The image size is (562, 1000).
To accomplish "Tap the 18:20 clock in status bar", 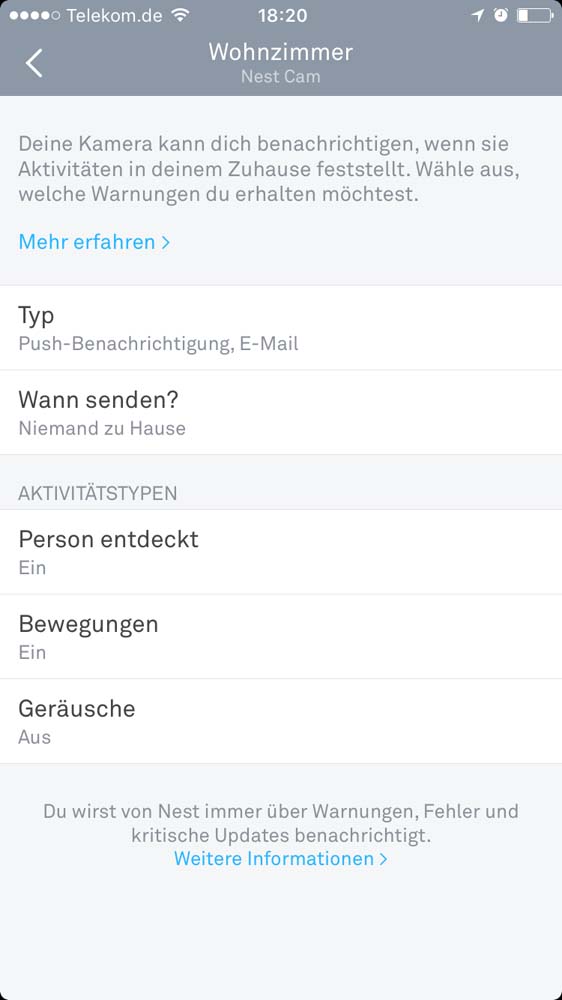I will (282, 15).
